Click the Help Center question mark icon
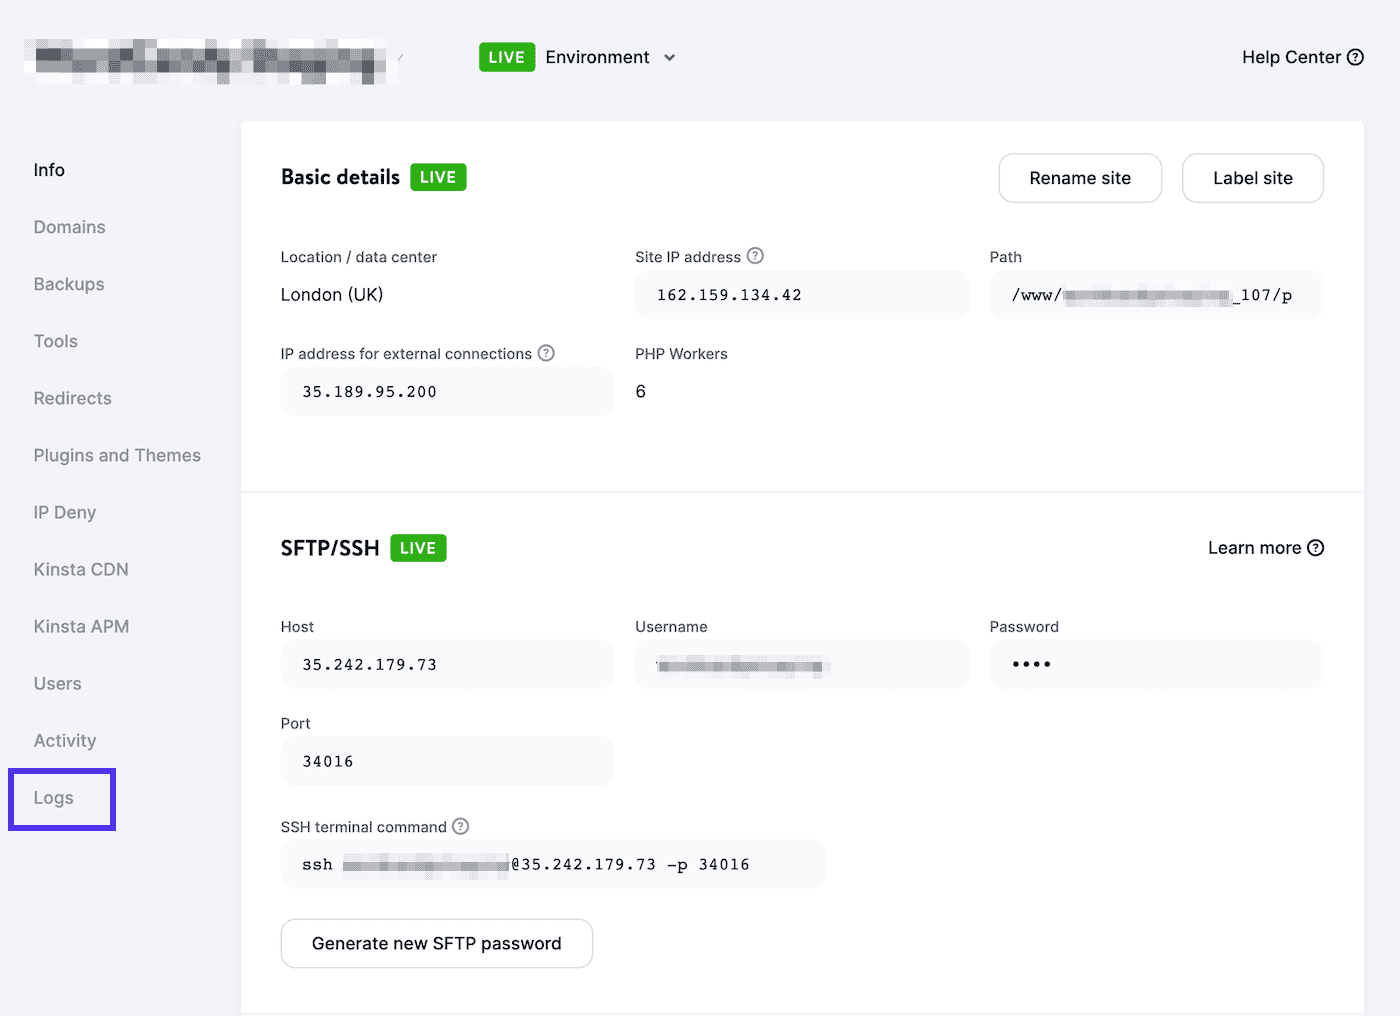1400x1016 pixels. click(1357, 57)
